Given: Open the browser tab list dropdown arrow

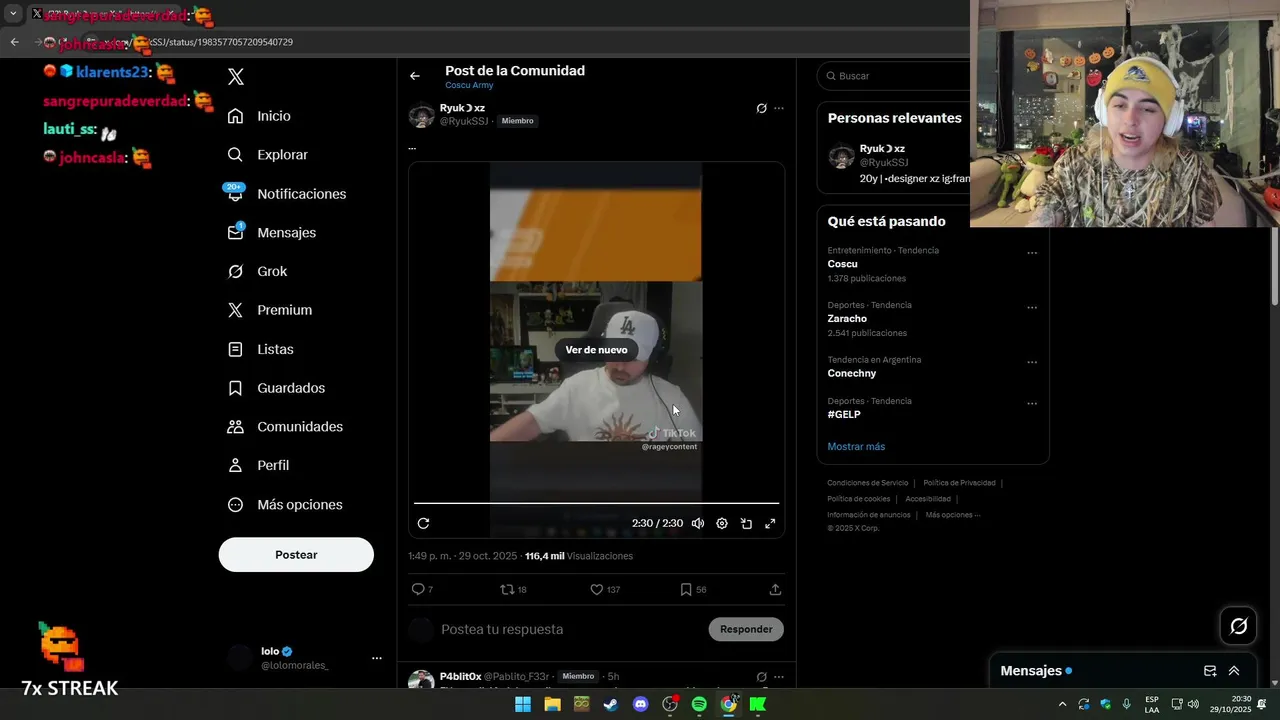Looking at the screenshot, I should pos(13,14).
